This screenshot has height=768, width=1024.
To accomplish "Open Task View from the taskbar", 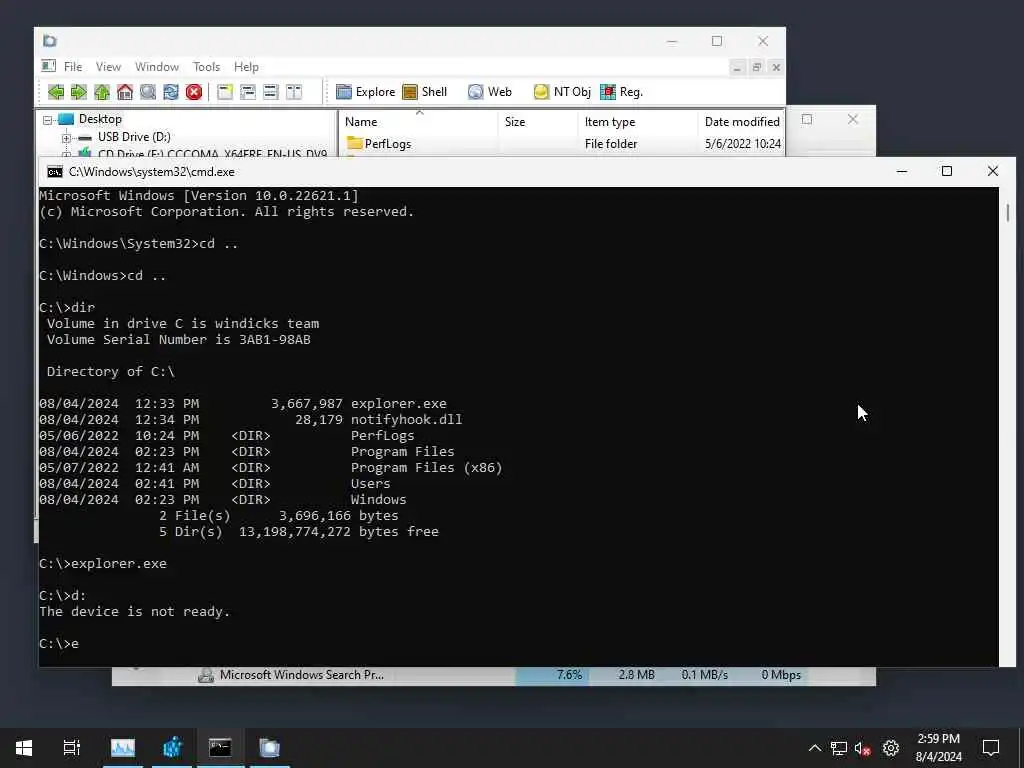I will [x=71, y=748].
